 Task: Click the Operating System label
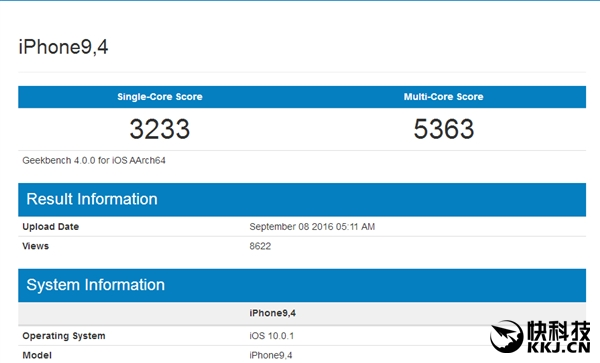coord(64,336)
